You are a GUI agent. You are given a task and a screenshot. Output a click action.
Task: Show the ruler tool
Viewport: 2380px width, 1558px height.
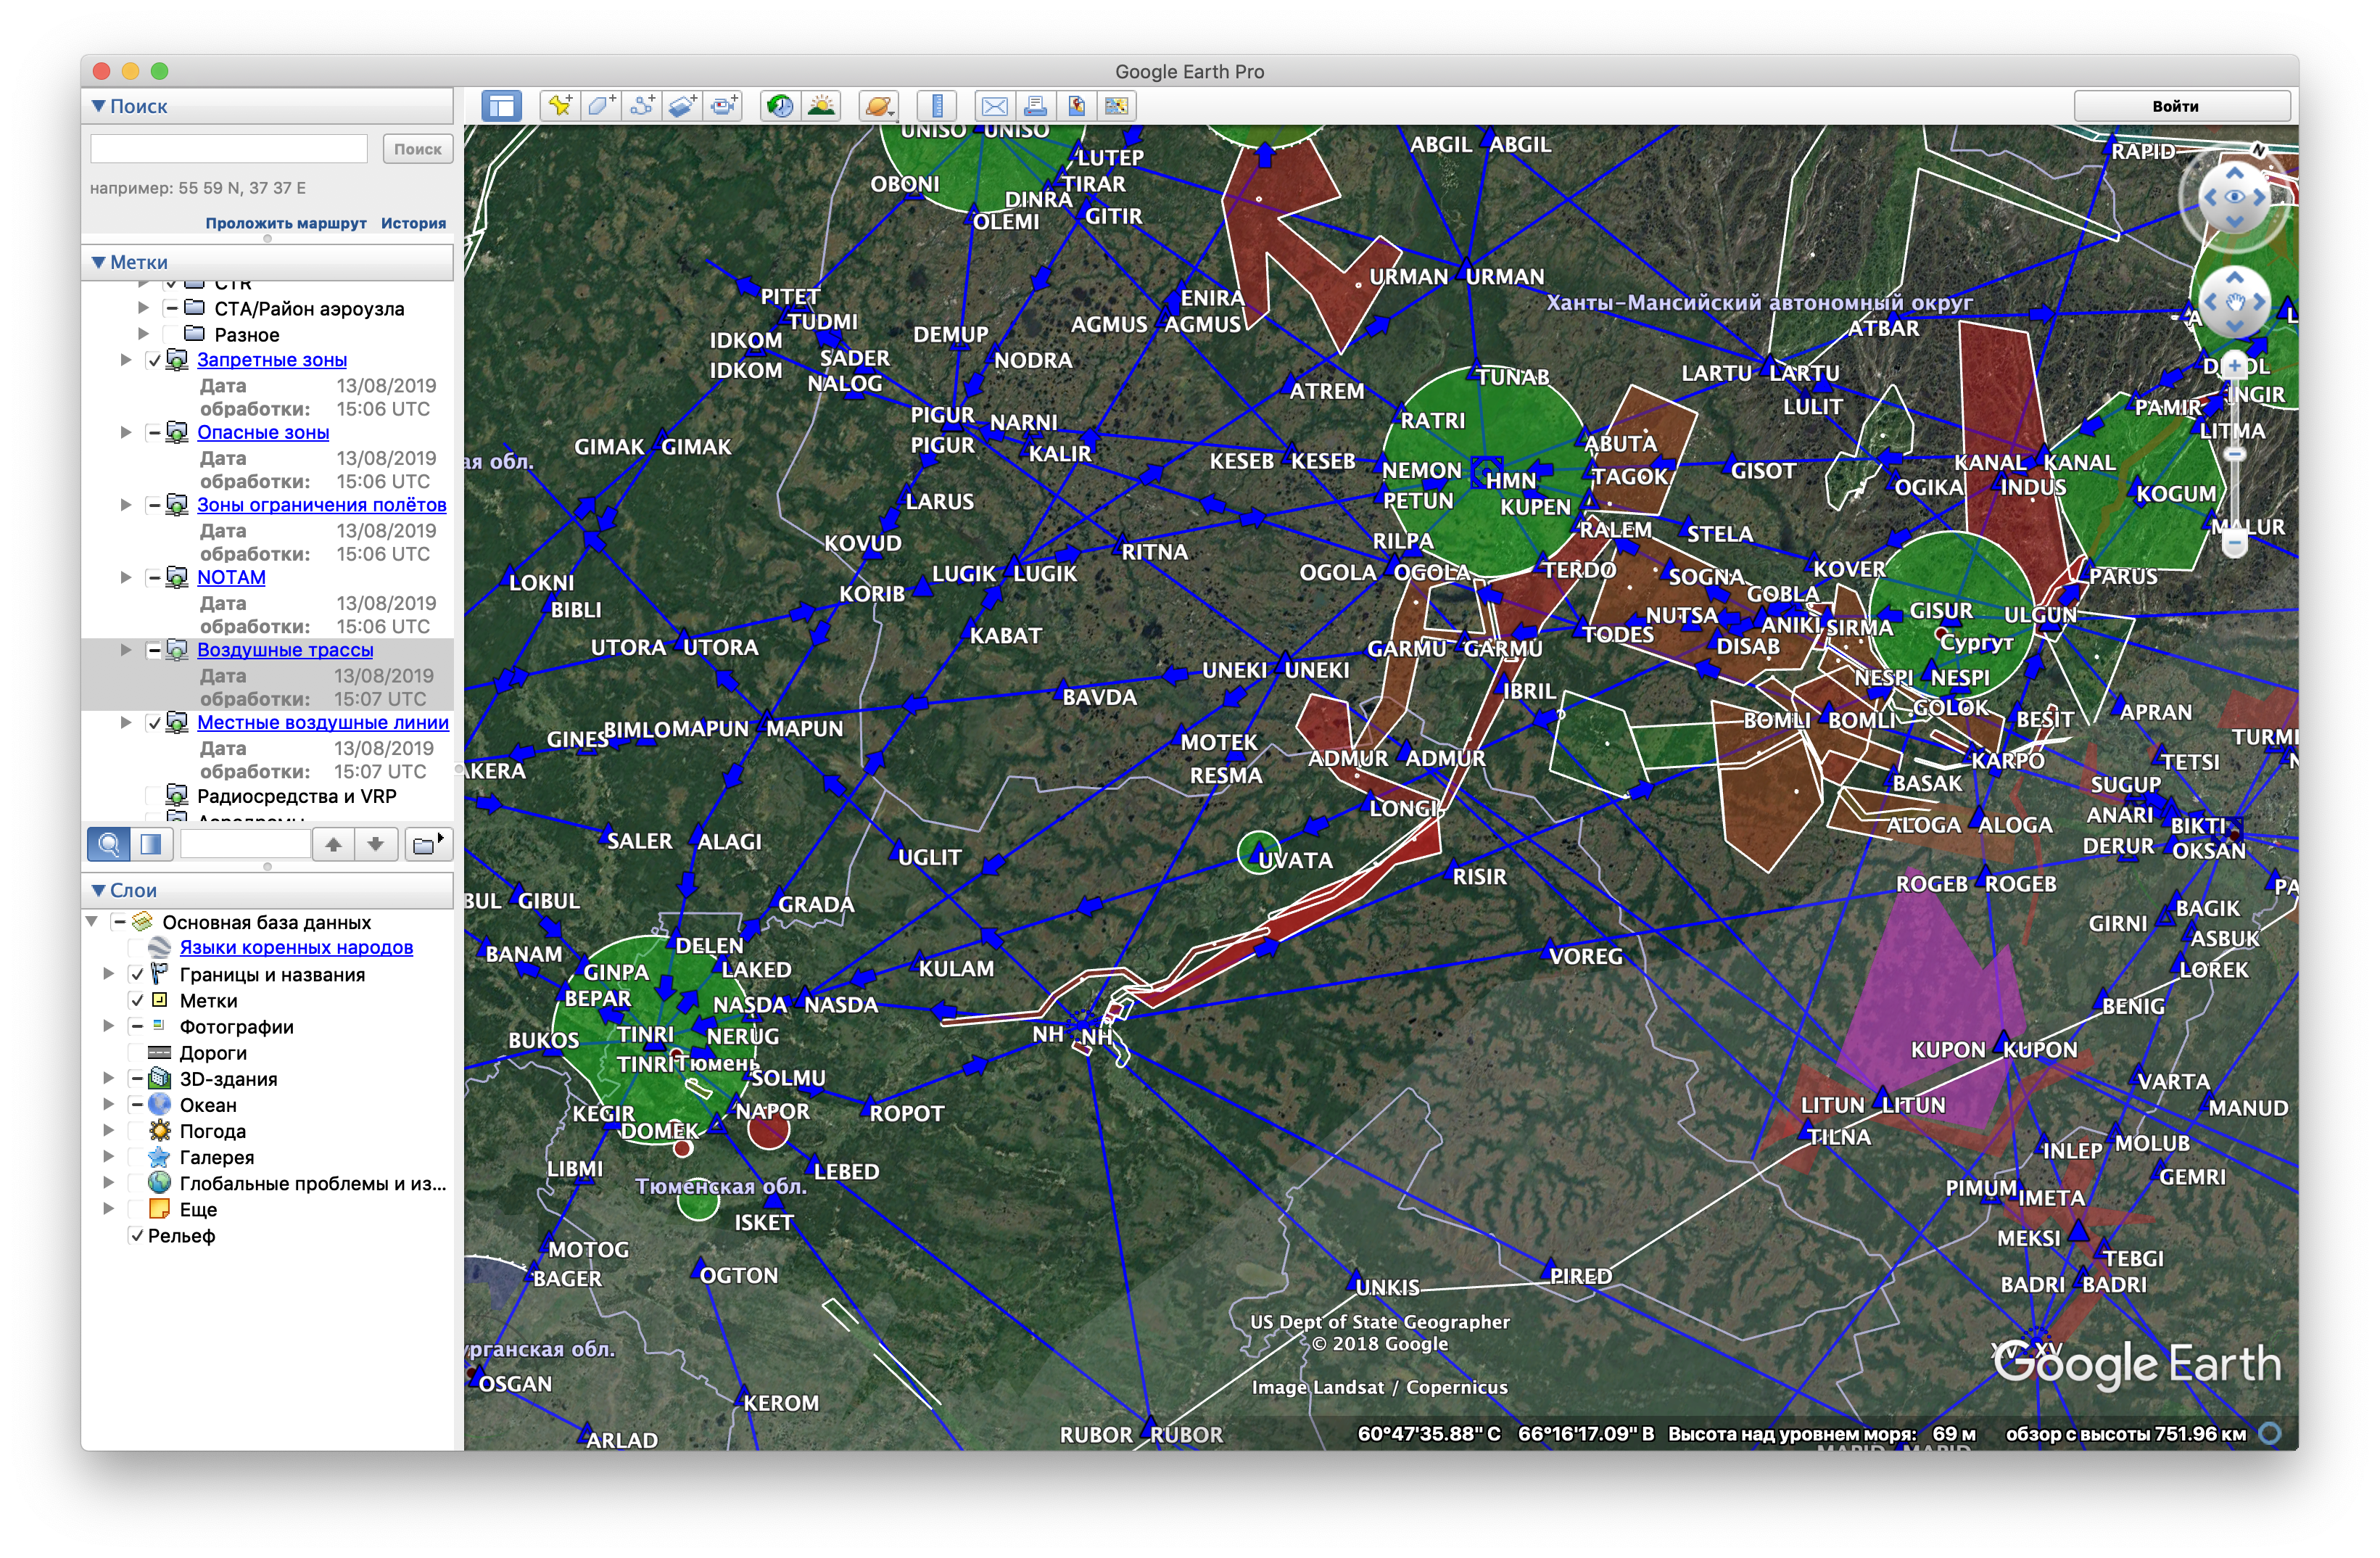click(937, 106)
